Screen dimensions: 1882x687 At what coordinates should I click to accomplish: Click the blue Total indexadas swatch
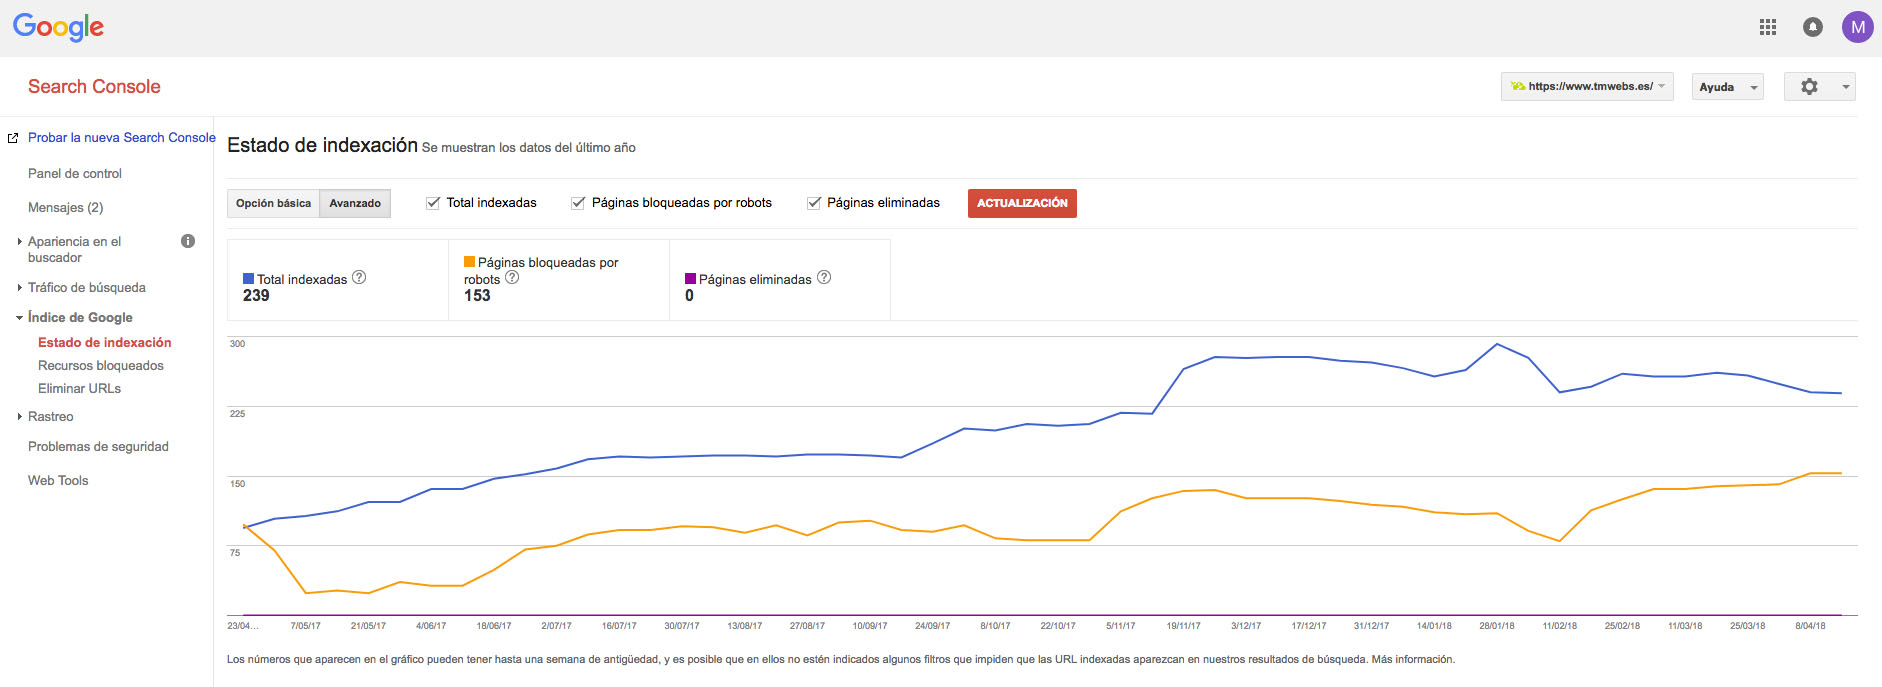248,279
